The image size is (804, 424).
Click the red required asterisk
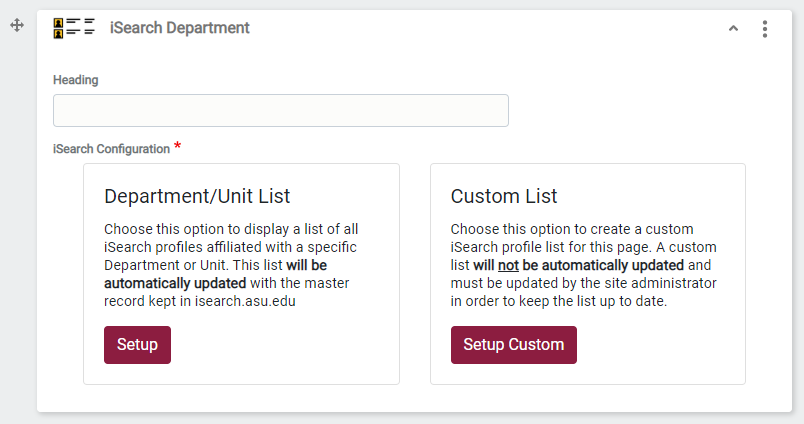[177, 147]
